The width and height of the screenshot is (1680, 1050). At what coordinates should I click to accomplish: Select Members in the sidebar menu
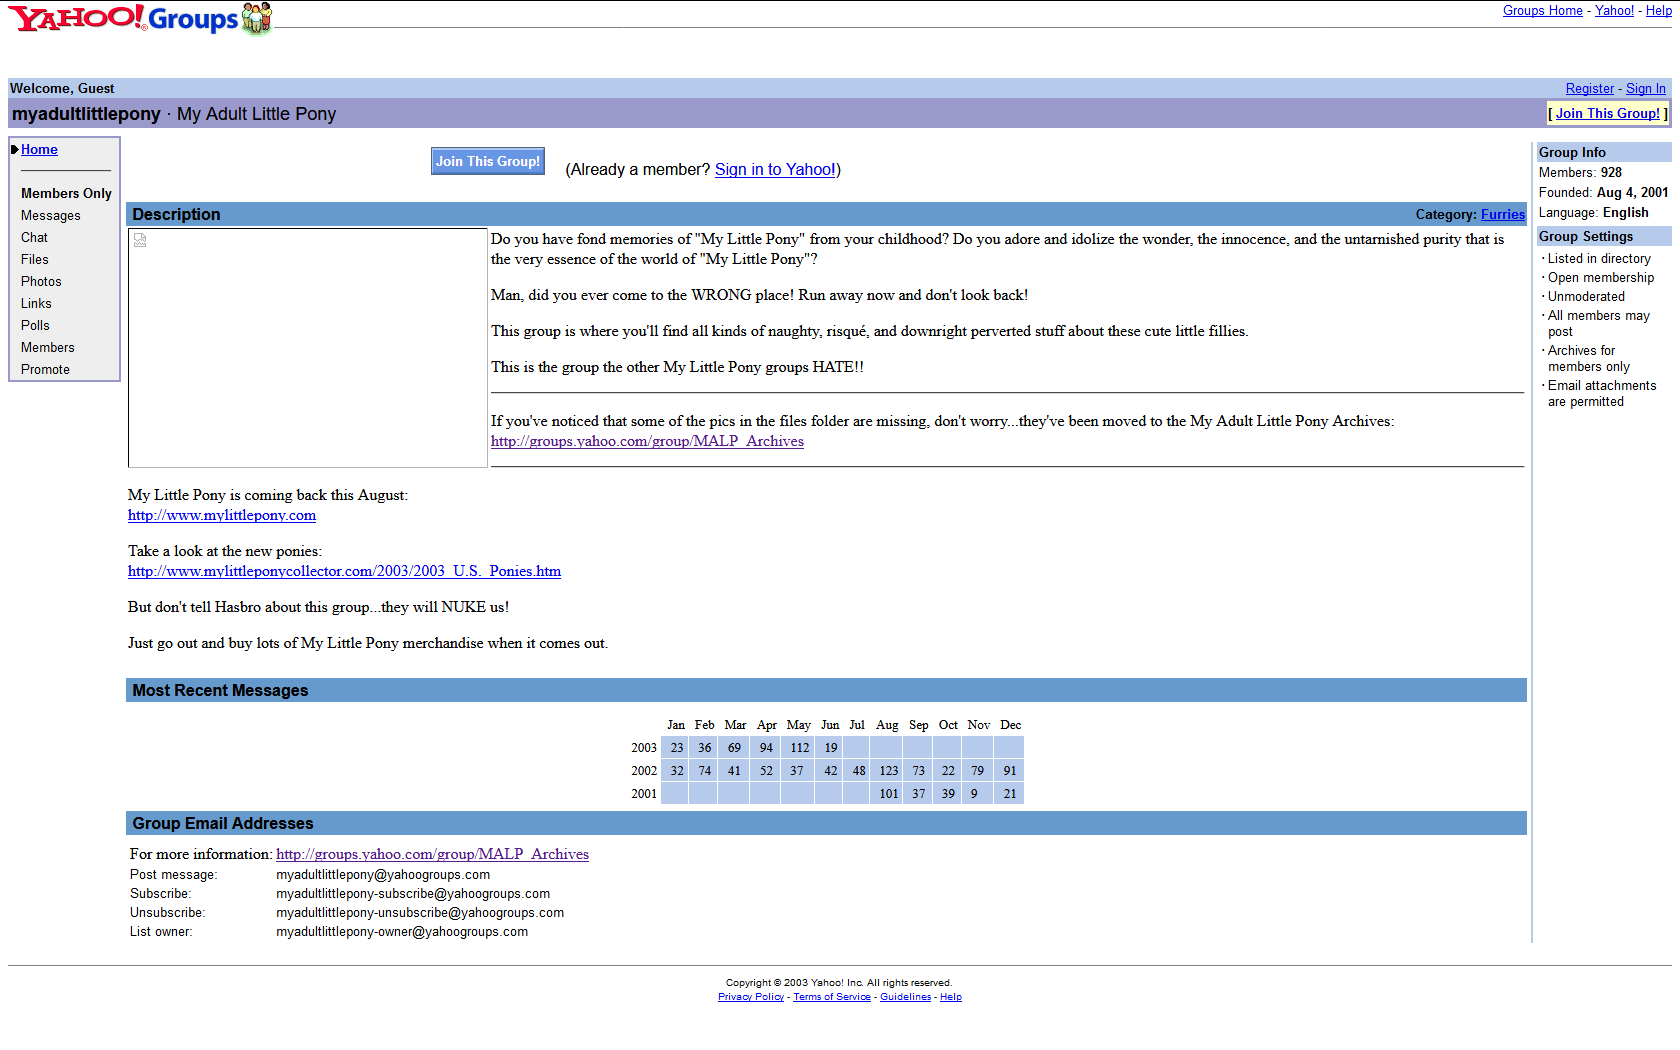click(48, 348)
